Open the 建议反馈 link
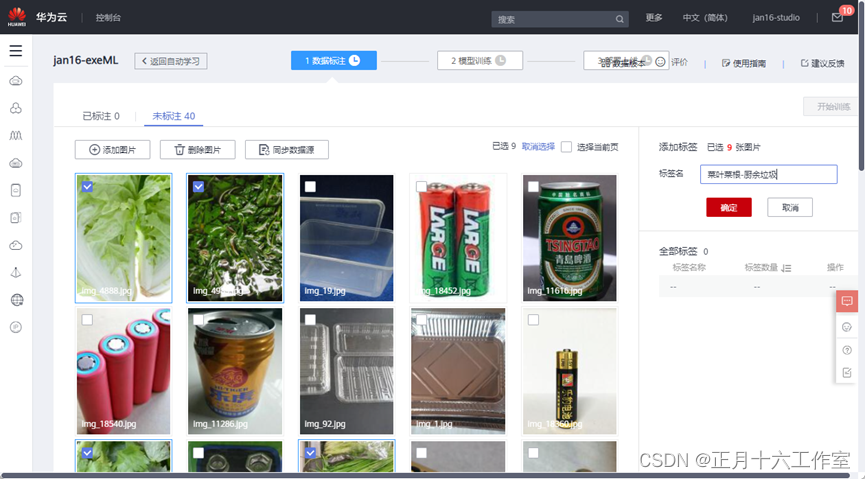Screen dimensions: 865x479 pos(822,63)
